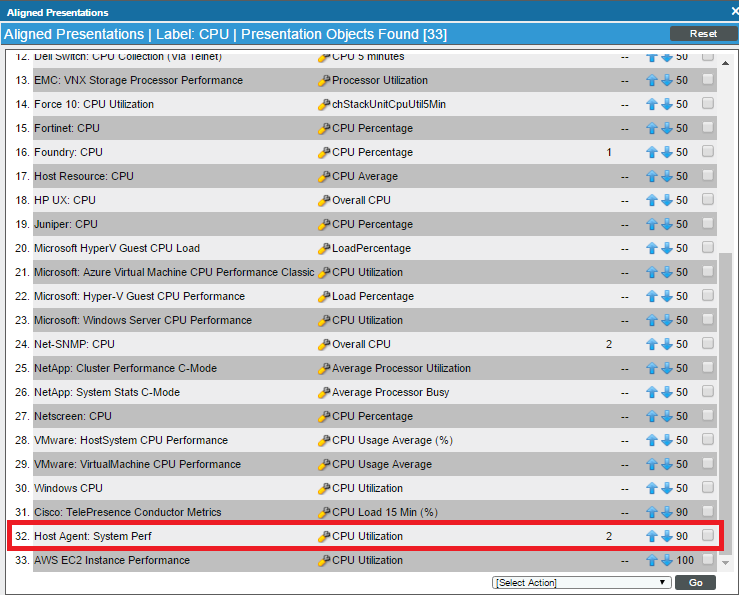Move Windows CPU row up
This screenshot has width=739, height=595.
click(651, 488)
